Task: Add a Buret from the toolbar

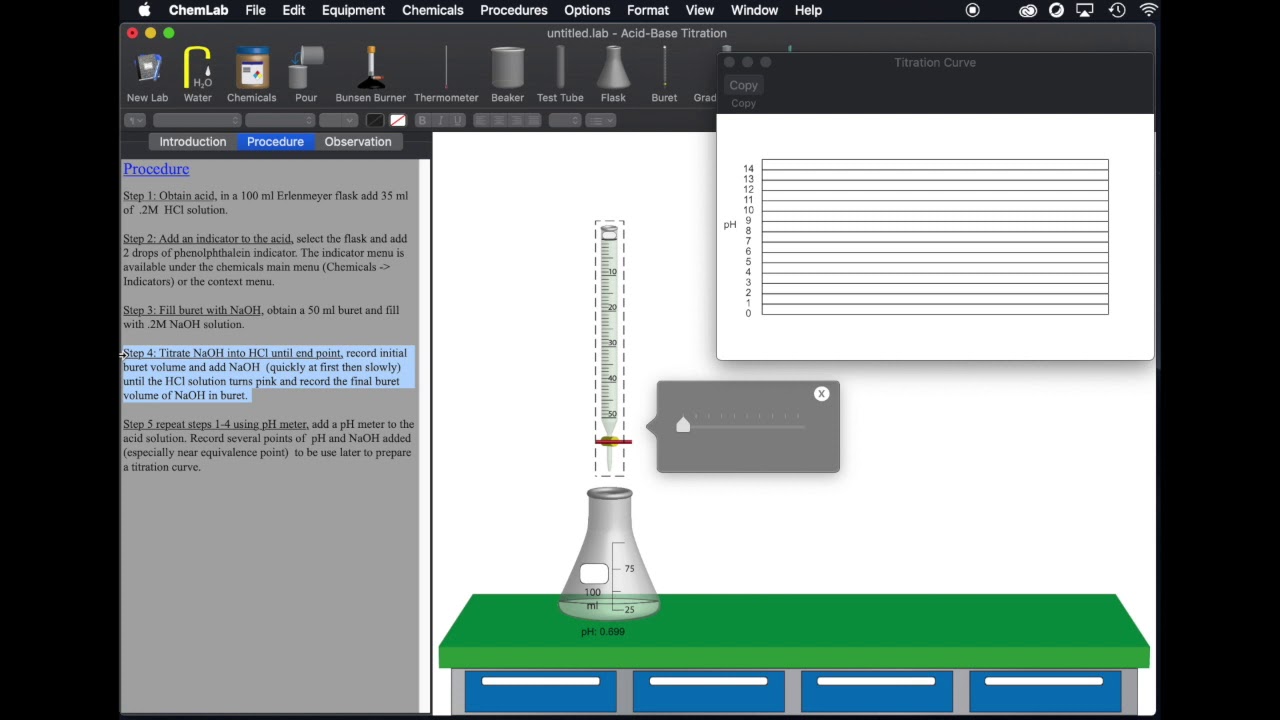Action: pyautogui.click(x=664, y=75)
